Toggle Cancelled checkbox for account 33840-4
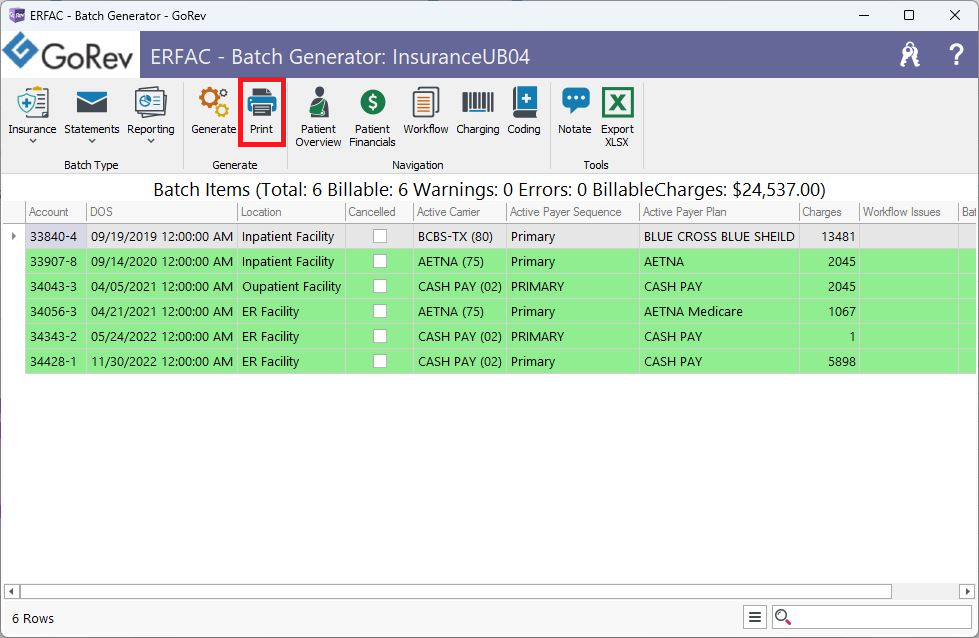The height and width of the screenshot is (638, 979). 380,236
